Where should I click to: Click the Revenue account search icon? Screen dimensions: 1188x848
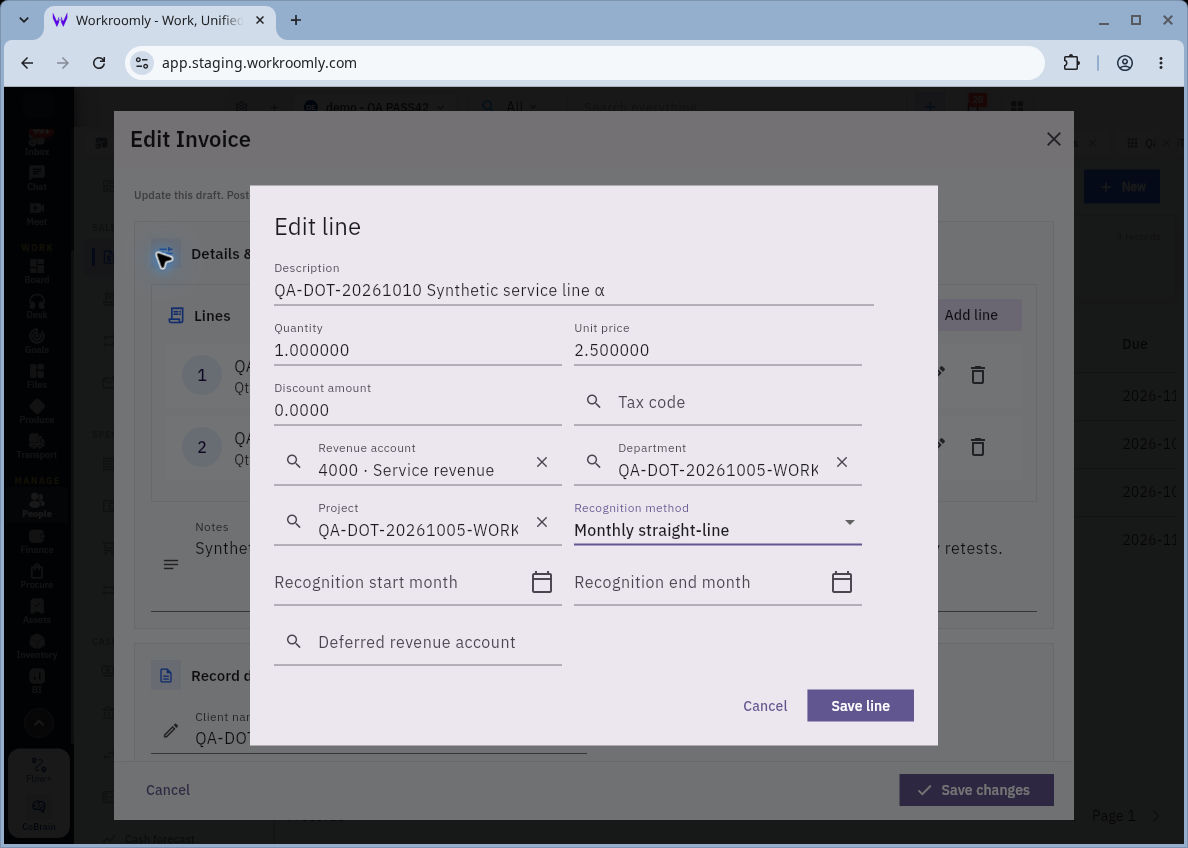click(294, 462)
